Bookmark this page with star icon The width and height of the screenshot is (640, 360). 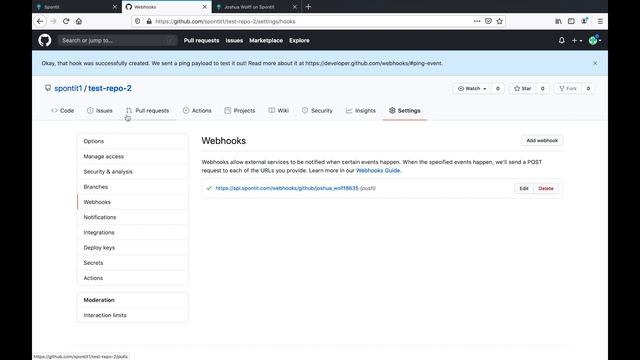(x=500, y=21)
